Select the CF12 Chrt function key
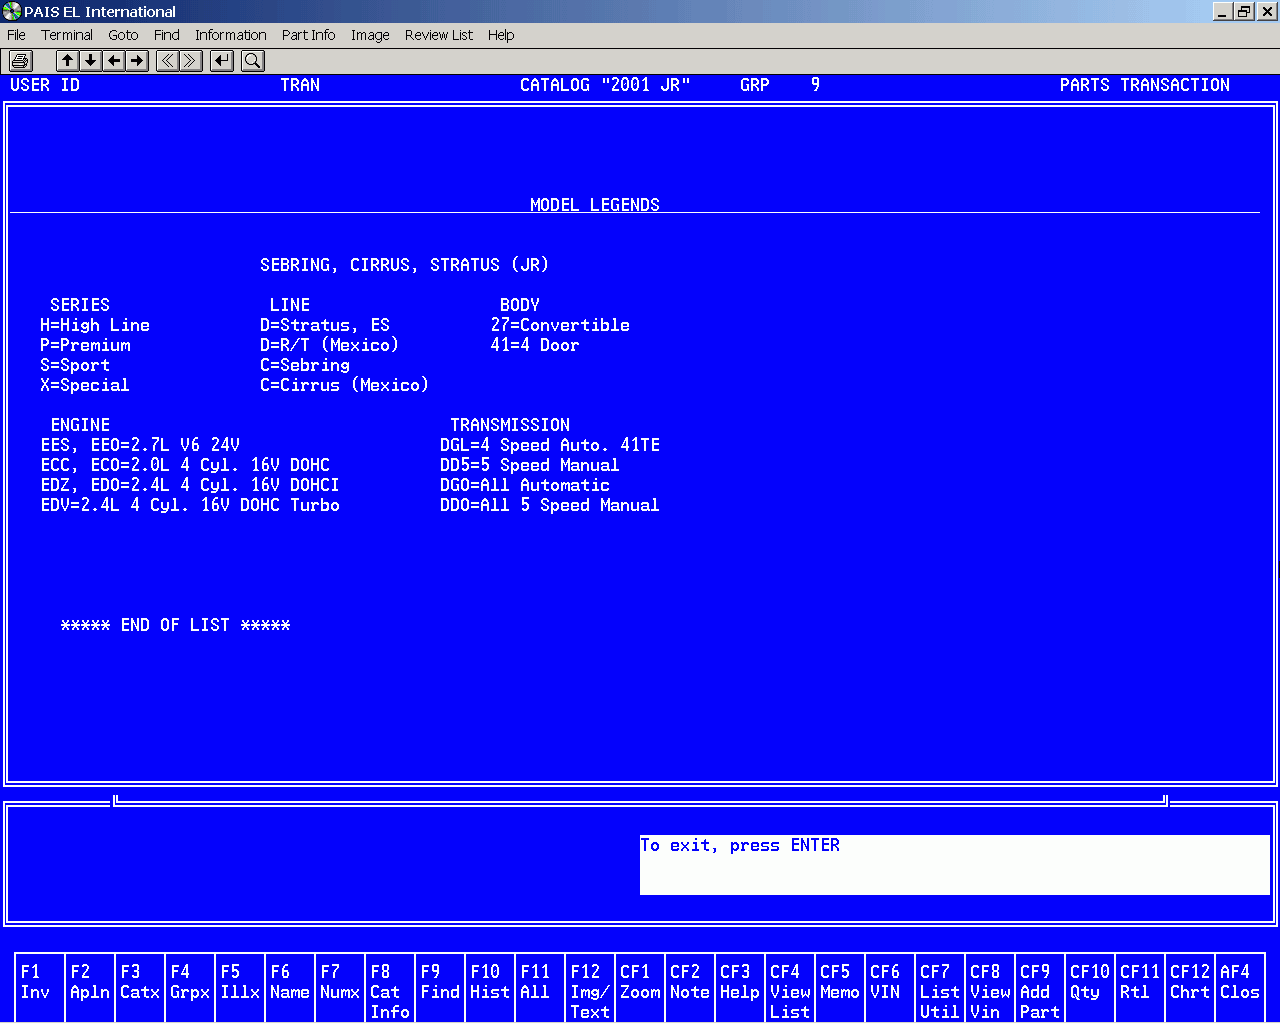 (x=1190, y=988)
